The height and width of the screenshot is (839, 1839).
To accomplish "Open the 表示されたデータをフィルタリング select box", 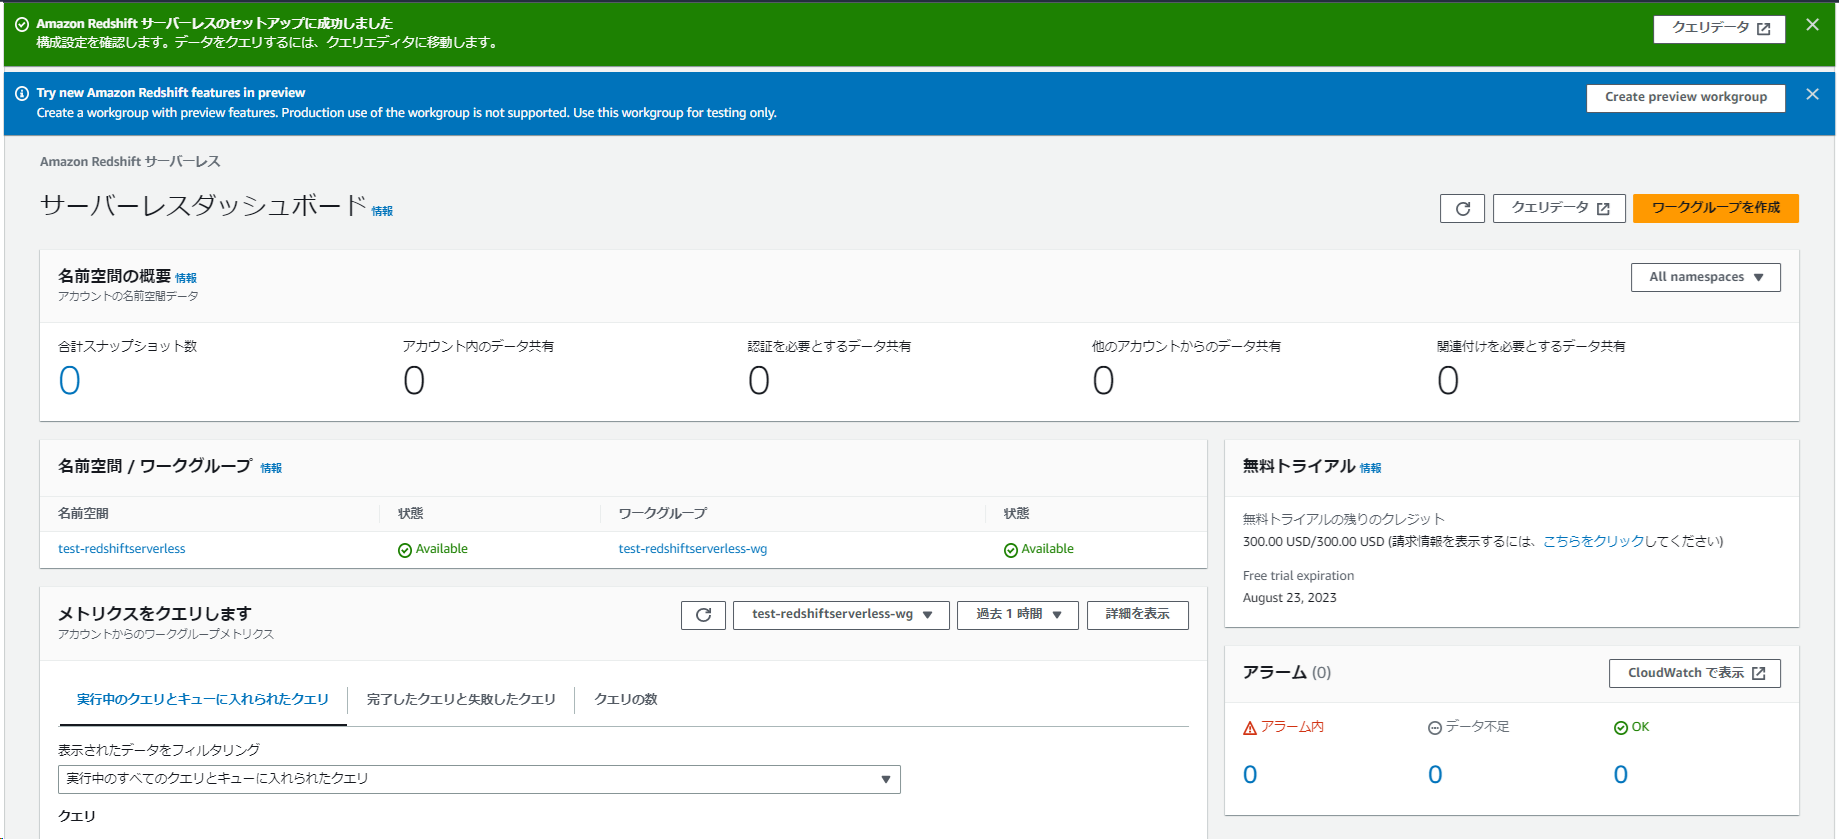I will pyautogui.click(x=479, y=779).
